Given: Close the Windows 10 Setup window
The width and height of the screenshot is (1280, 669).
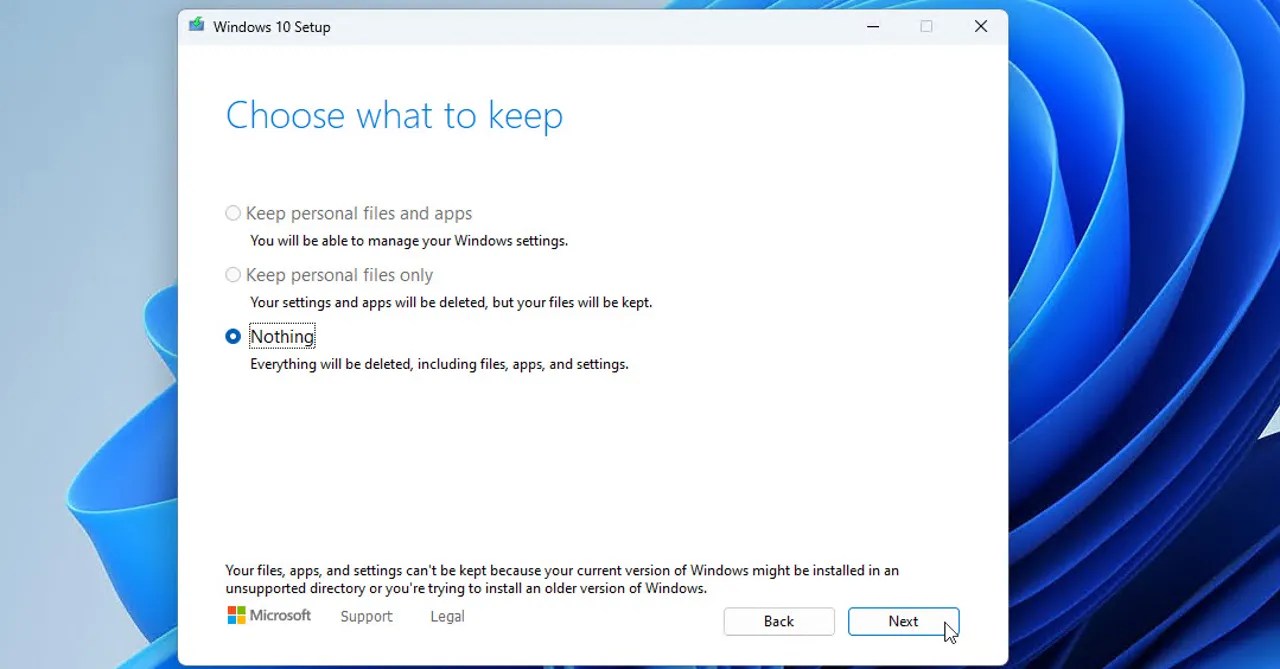Looking at the screenshot, I should coord(981,26).
